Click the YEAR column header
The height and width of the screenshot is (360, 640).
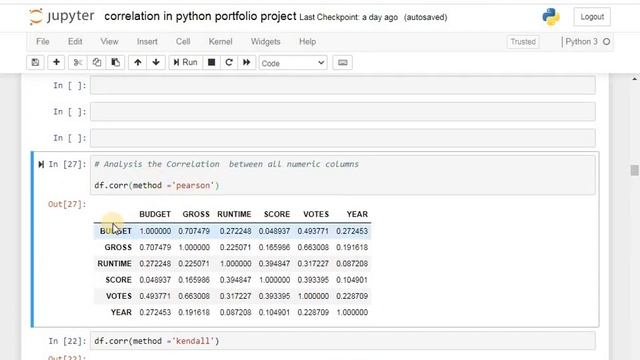coord(357,214)
